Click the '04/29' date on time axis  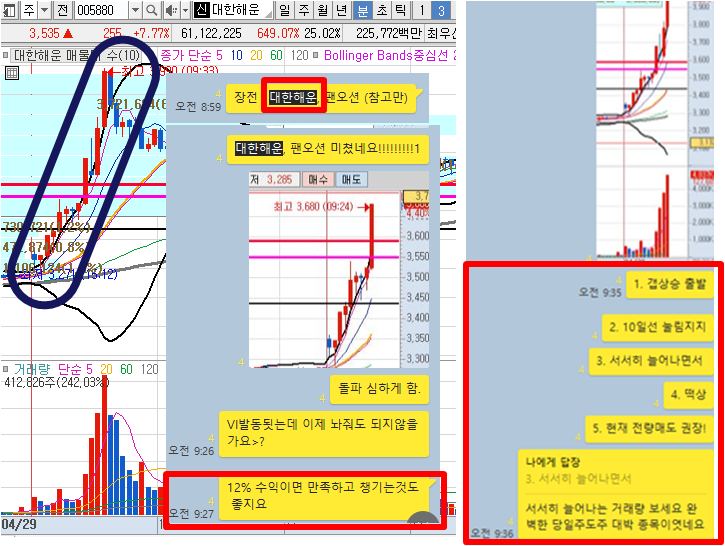tap(19, 525)
